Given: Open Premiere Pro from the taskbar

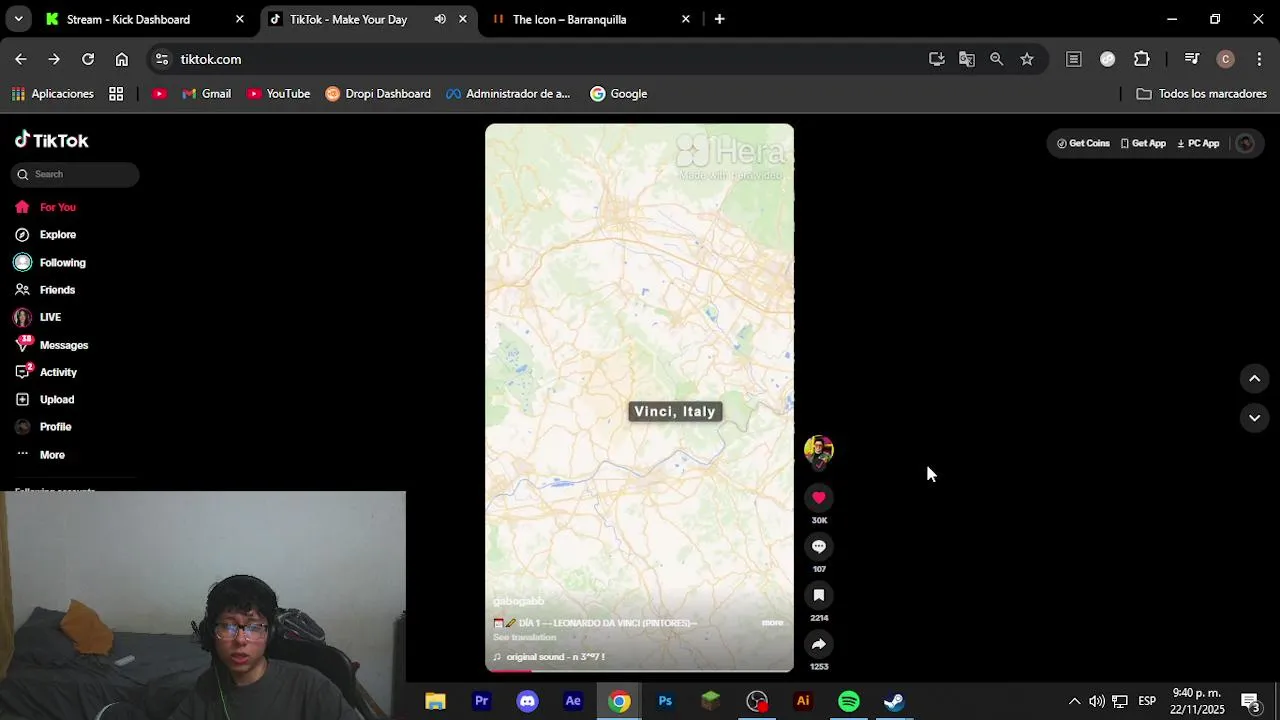Looking at the screenshot, I should coord(481,701).
